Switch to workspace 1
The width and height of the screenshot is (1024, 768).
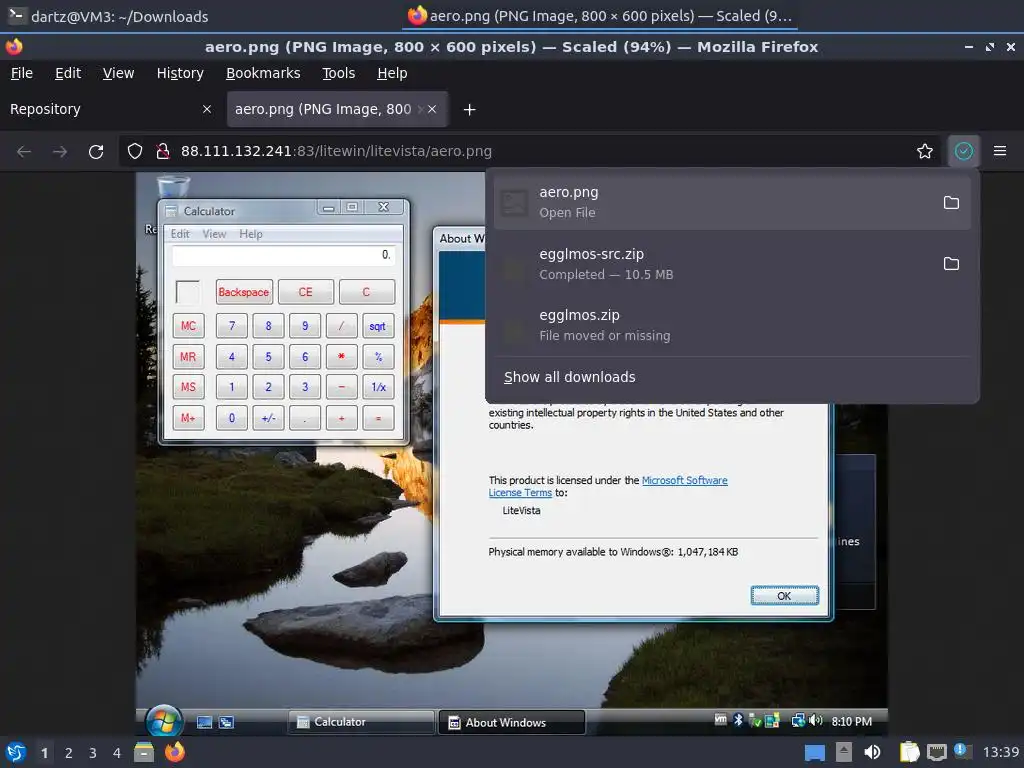click(44, 753)
